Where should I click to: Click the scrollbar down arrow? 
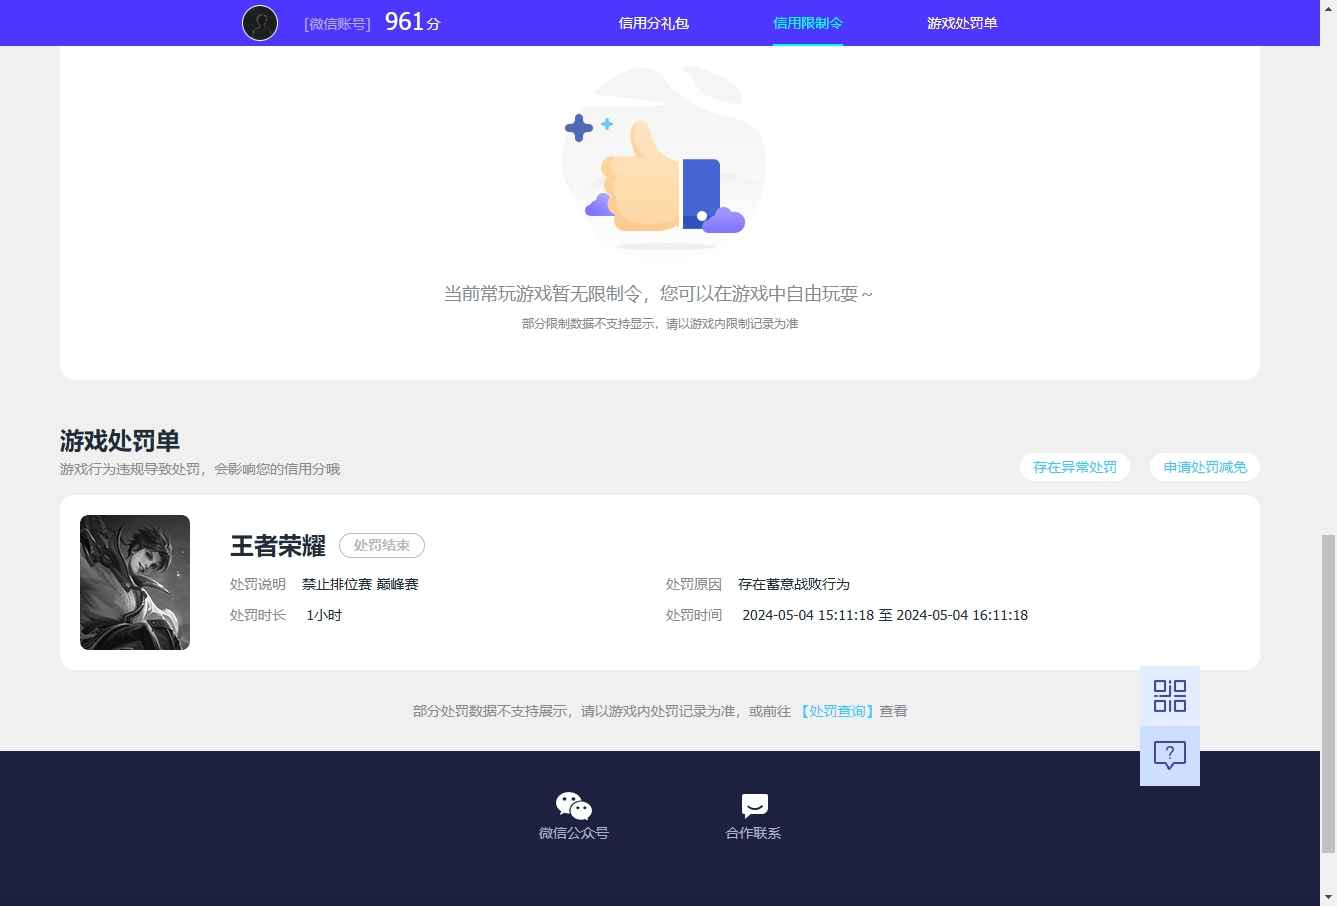click(1328, 897)
